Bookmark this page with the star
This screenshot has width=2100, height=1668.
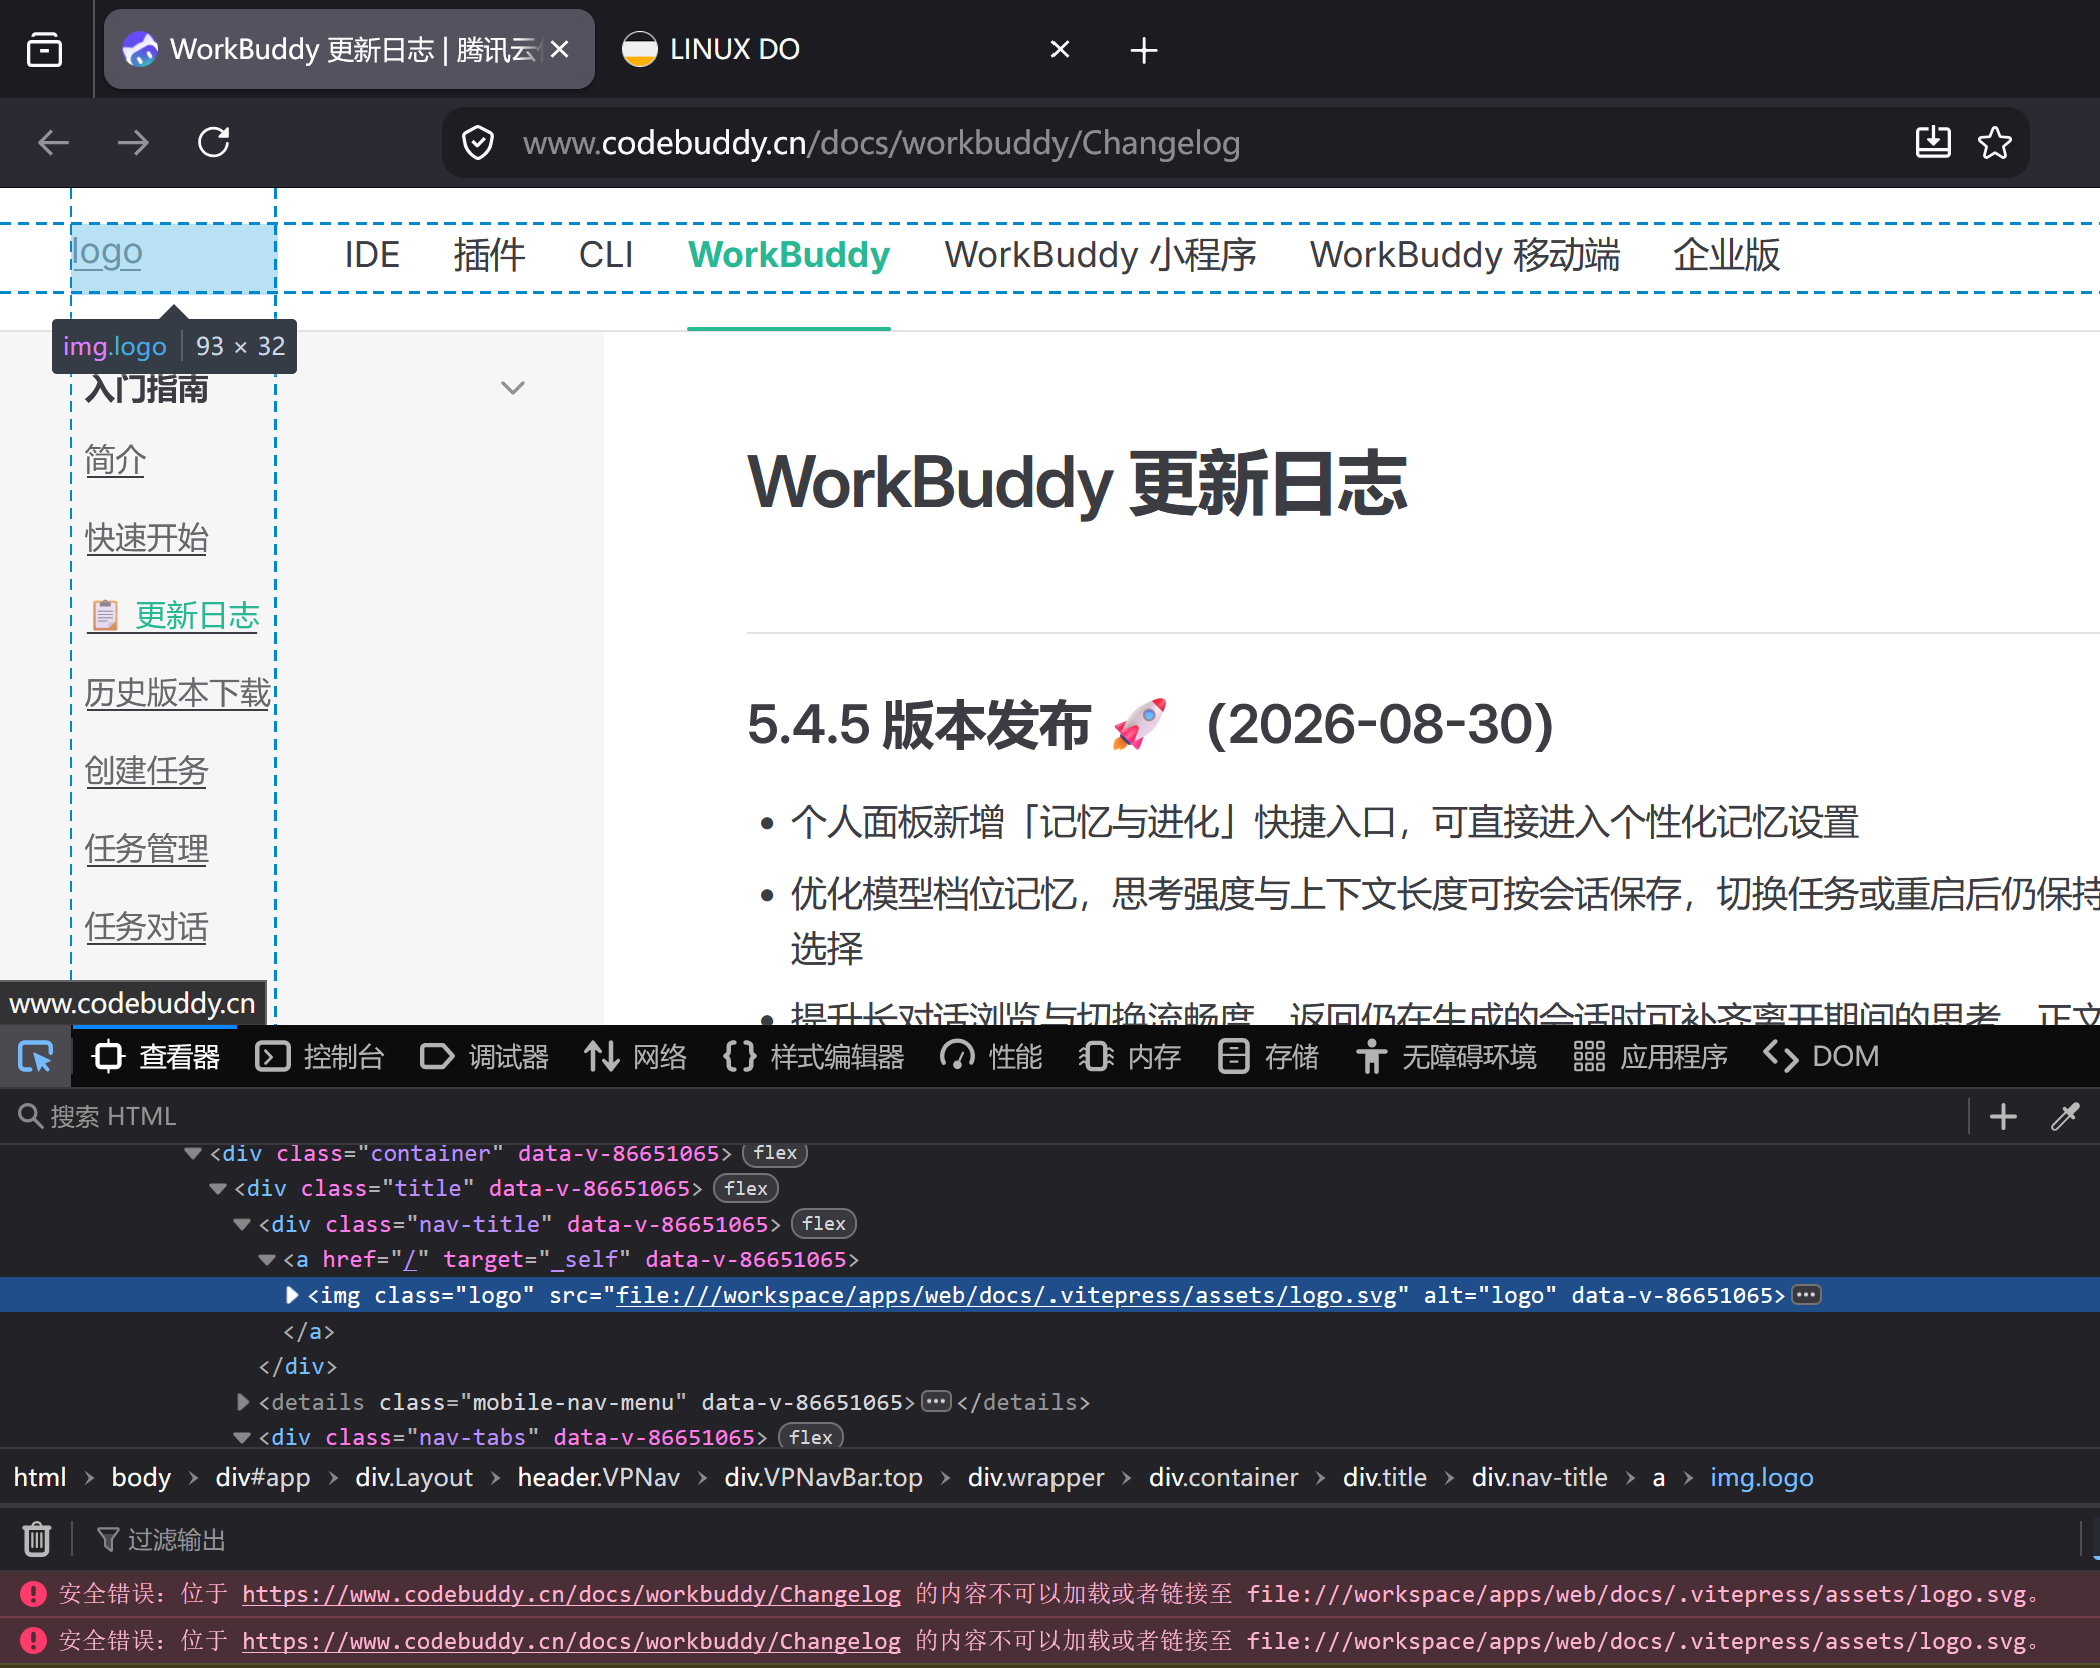point(1995,142)
